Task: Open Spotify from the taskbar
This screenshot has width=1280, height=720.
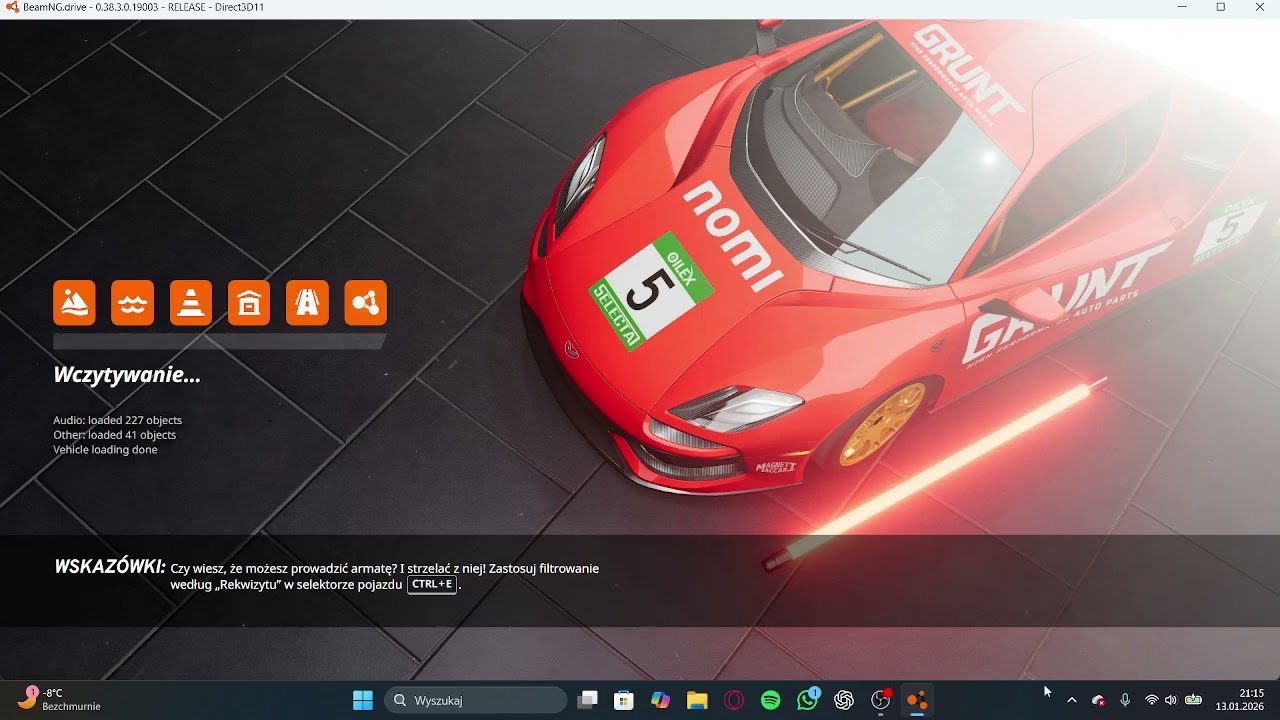Action: tap(770, 700)
